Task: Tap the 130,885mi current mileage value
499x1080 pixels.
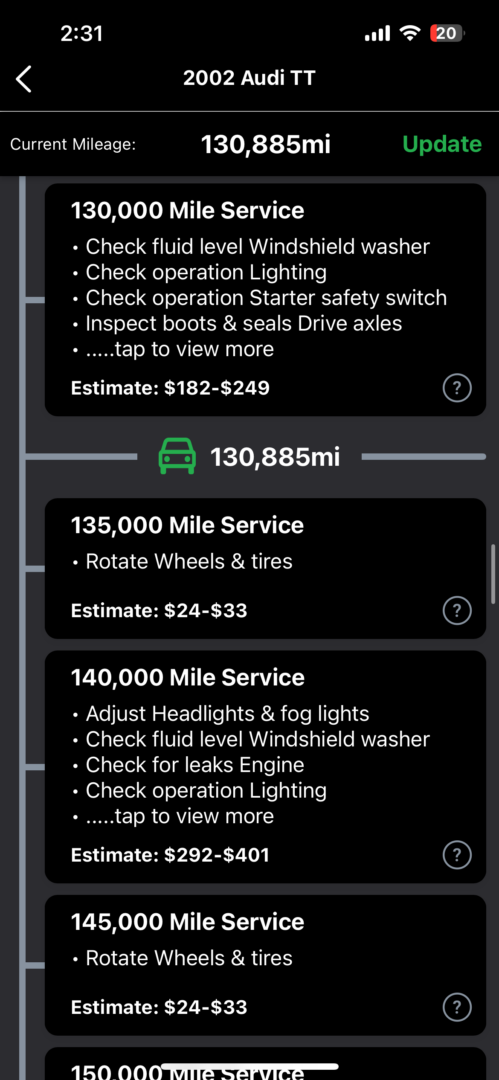Action: click(266, 144)
